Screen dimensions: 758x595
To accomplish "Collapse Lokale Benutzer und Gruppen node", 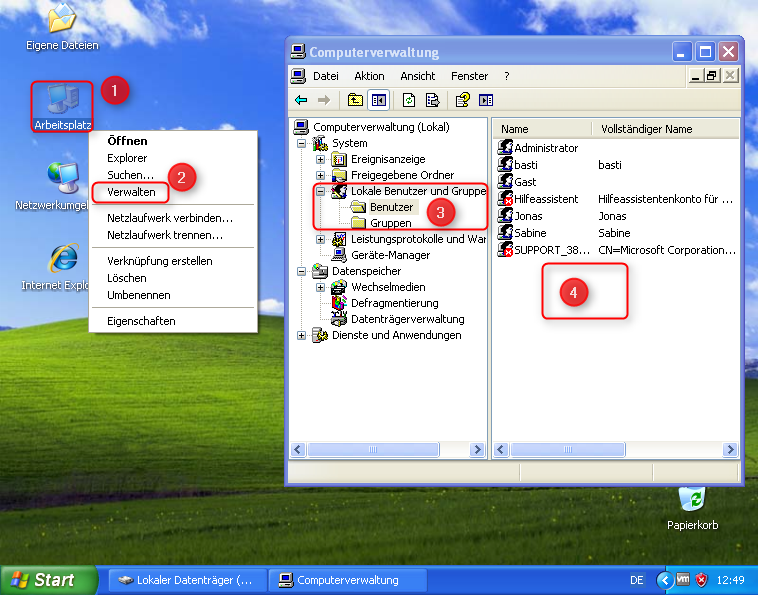I will [320, 191].
